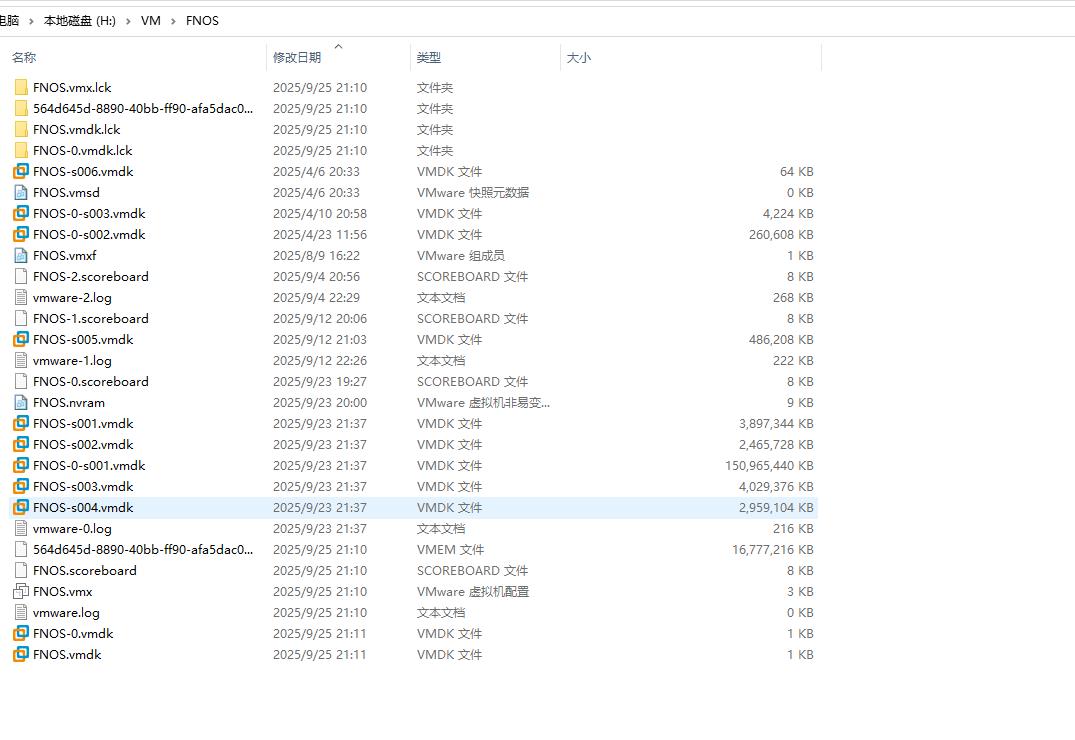This screenshot has width=1075, height=740.
Task: Click the date 2025/4/23 11:56
Action: coord(319,235)
